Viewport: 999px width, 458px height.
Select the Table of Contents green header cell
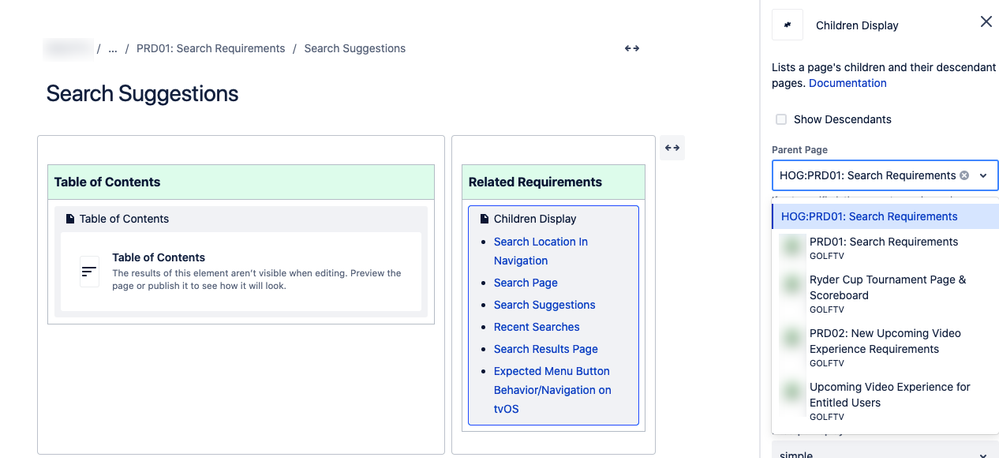click(x=241, y=182)
